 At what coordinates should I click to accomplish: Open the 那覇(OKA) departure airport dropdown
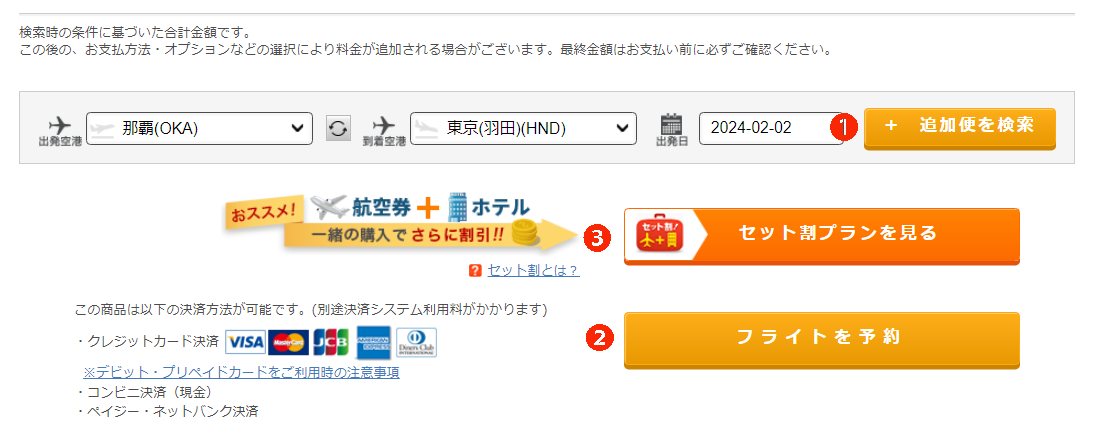click(x=199, y=129)
